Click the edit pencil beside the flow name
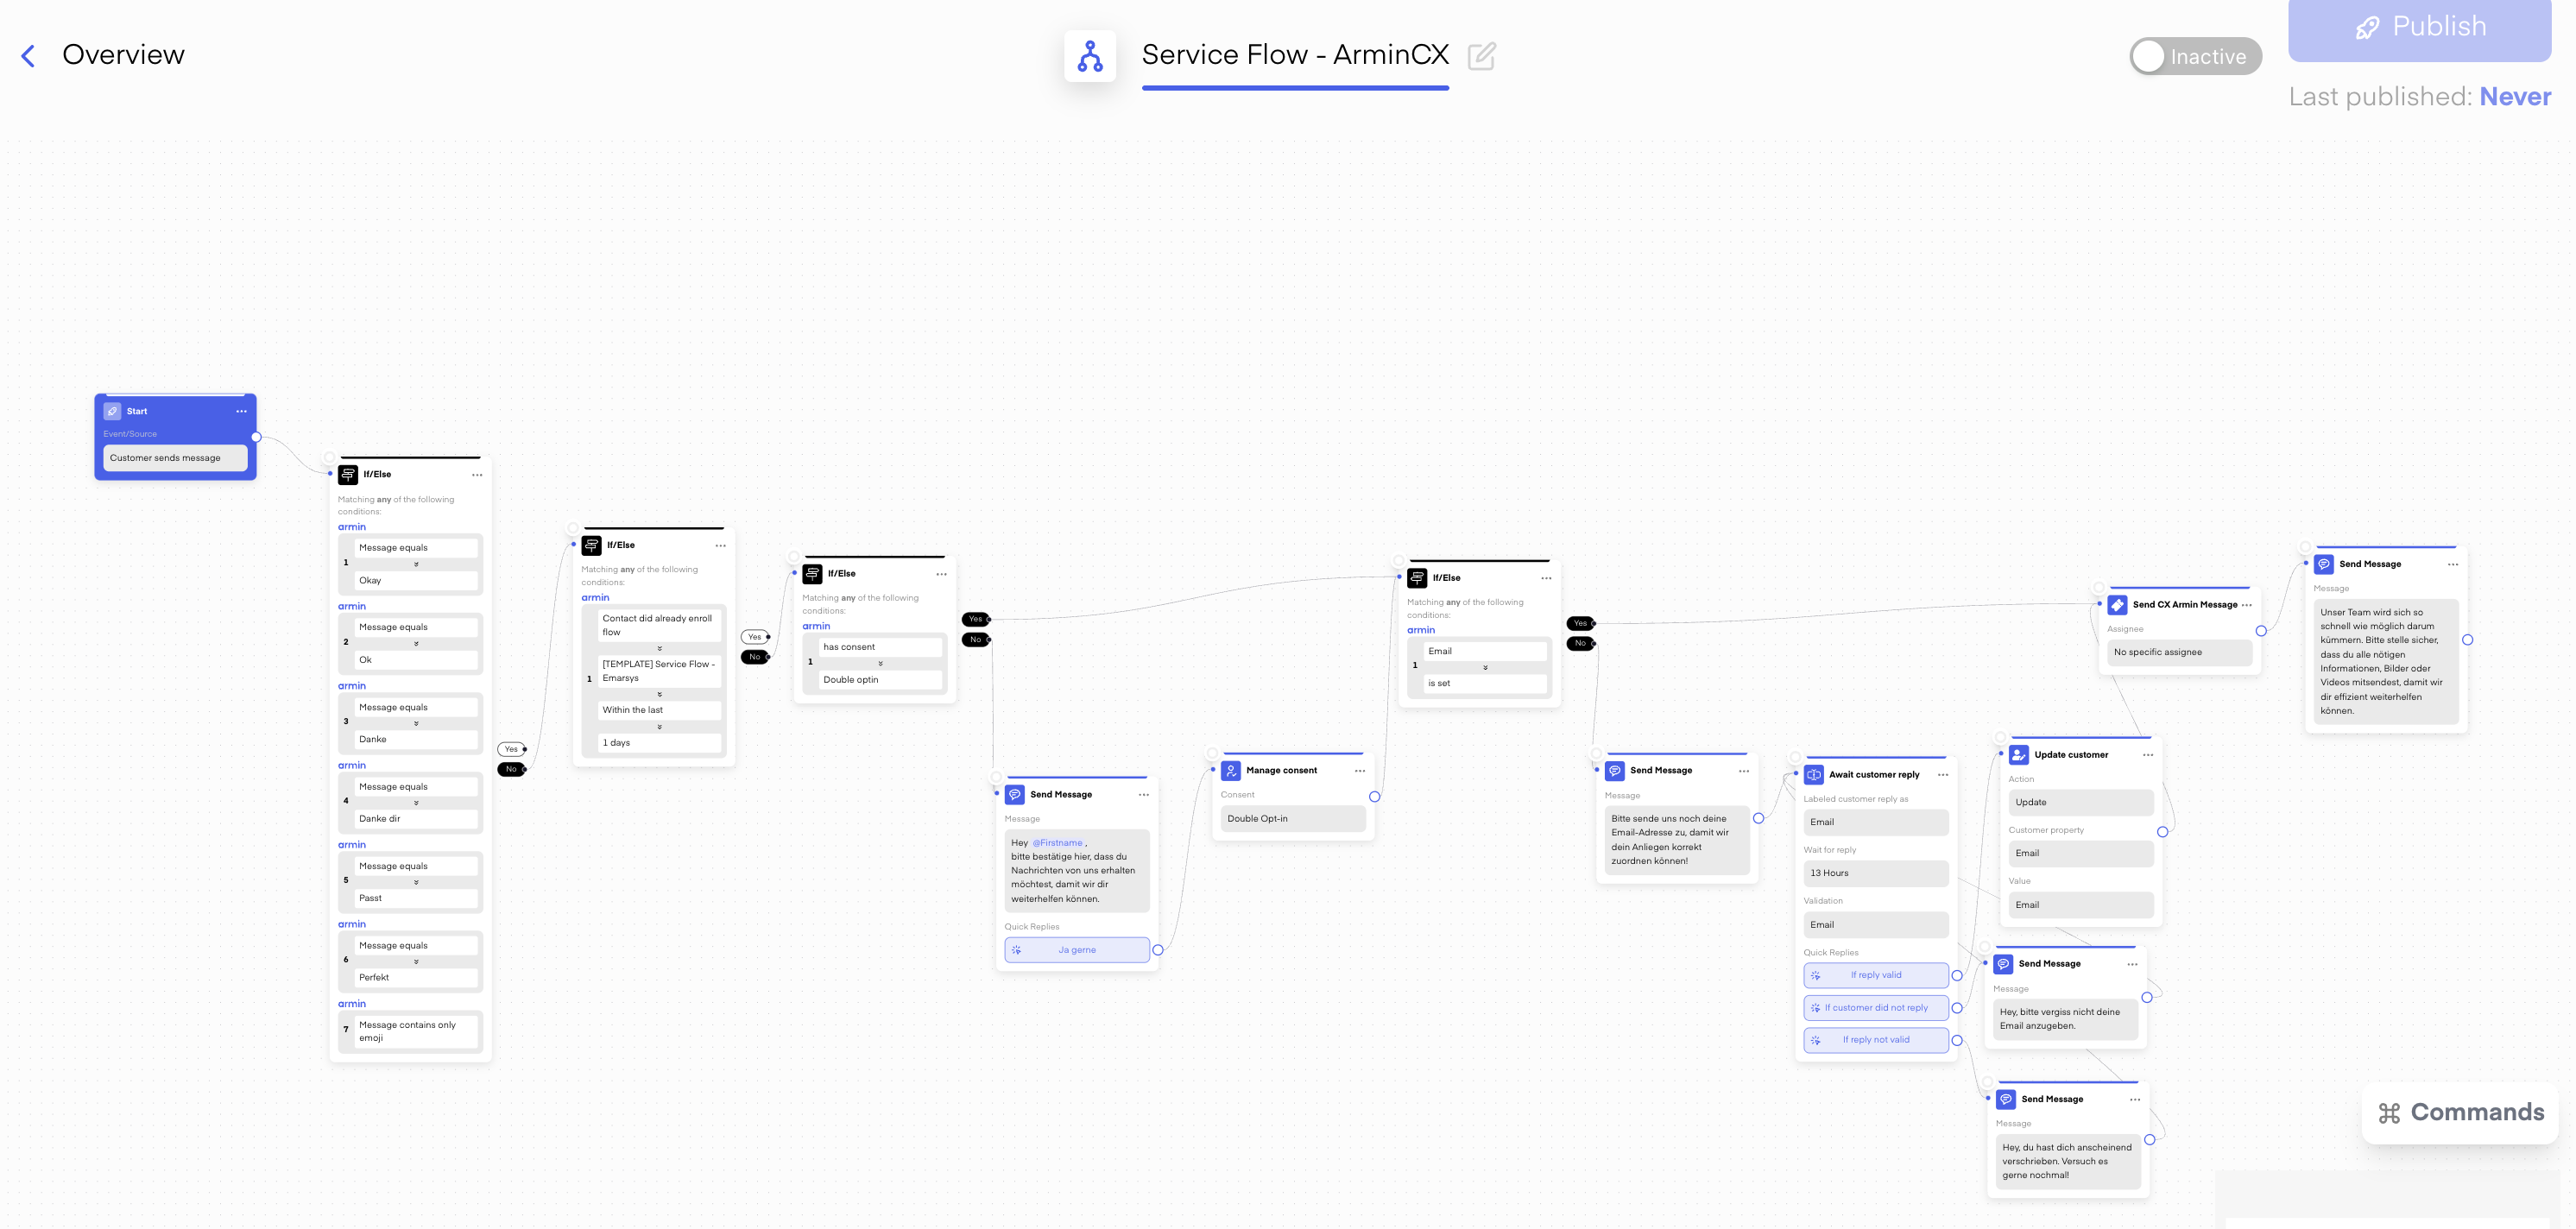This screenshot has height=1229, width=2576. tap(1481, 56)
